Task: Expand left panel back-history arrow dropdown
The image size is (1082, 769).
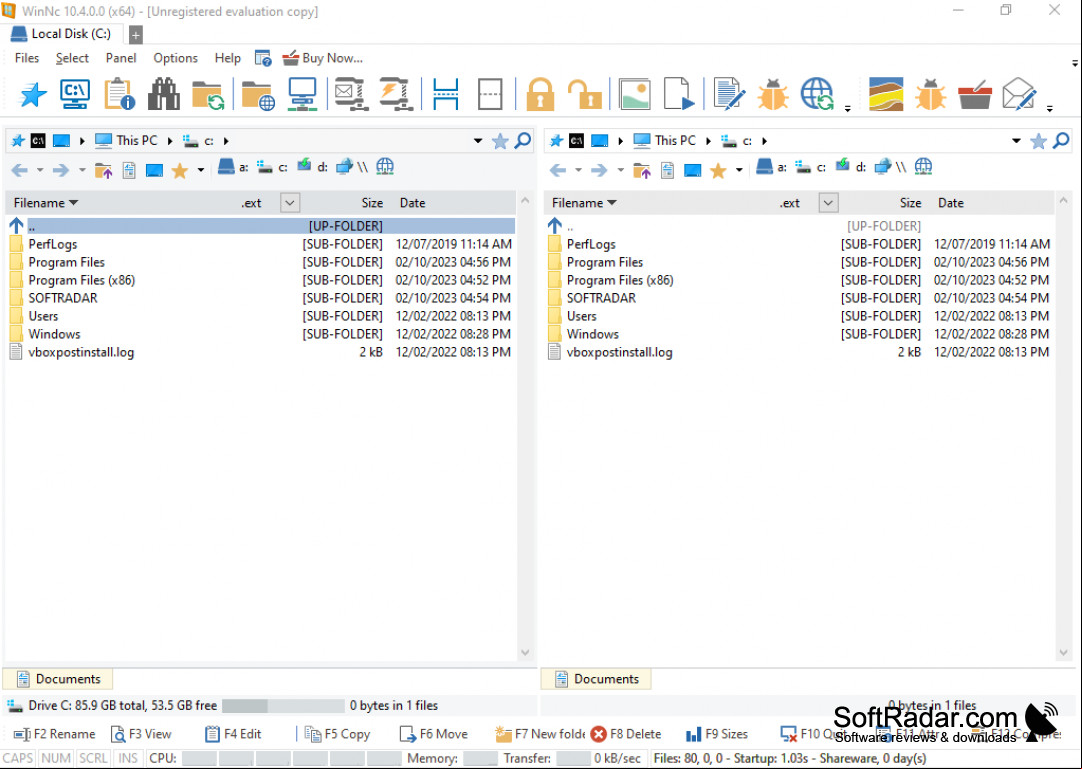Action: coord(40,170)
